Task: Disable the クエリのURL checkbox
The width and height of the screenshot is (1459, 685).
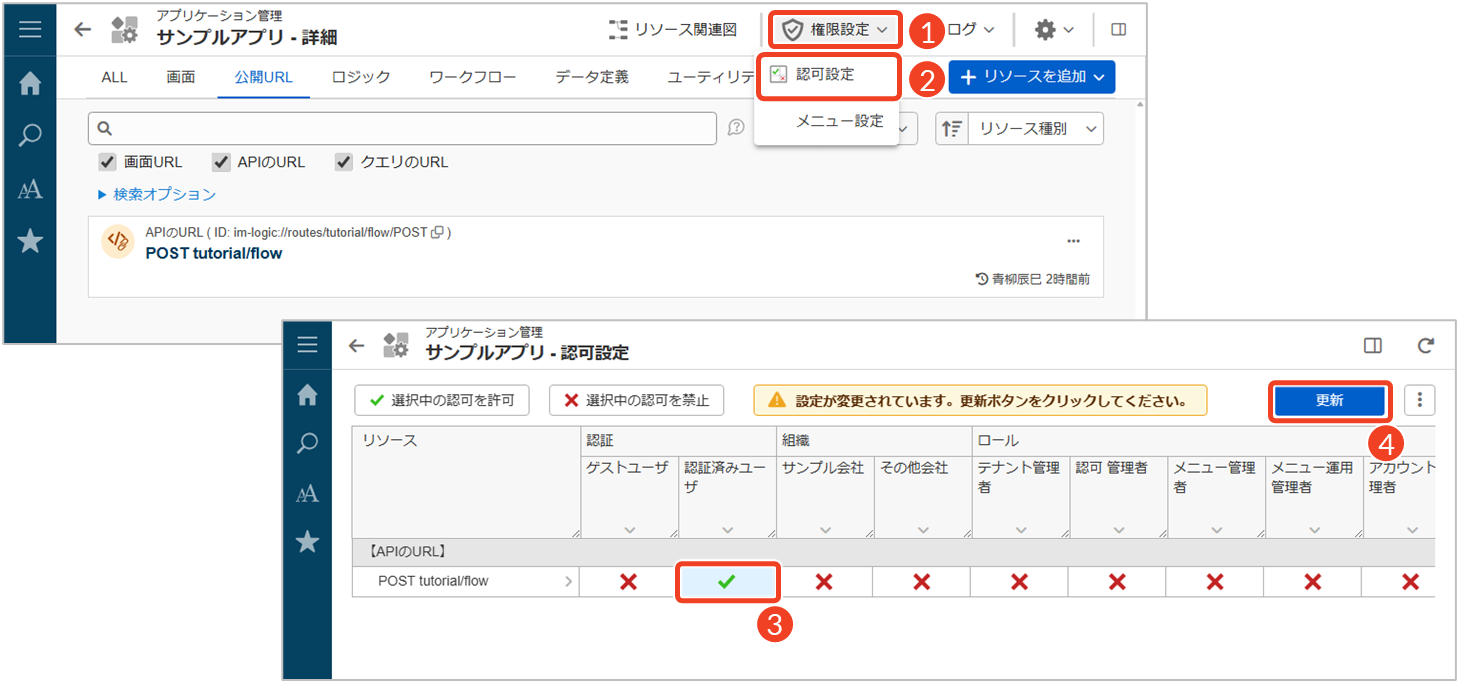Action: point(343,162)
